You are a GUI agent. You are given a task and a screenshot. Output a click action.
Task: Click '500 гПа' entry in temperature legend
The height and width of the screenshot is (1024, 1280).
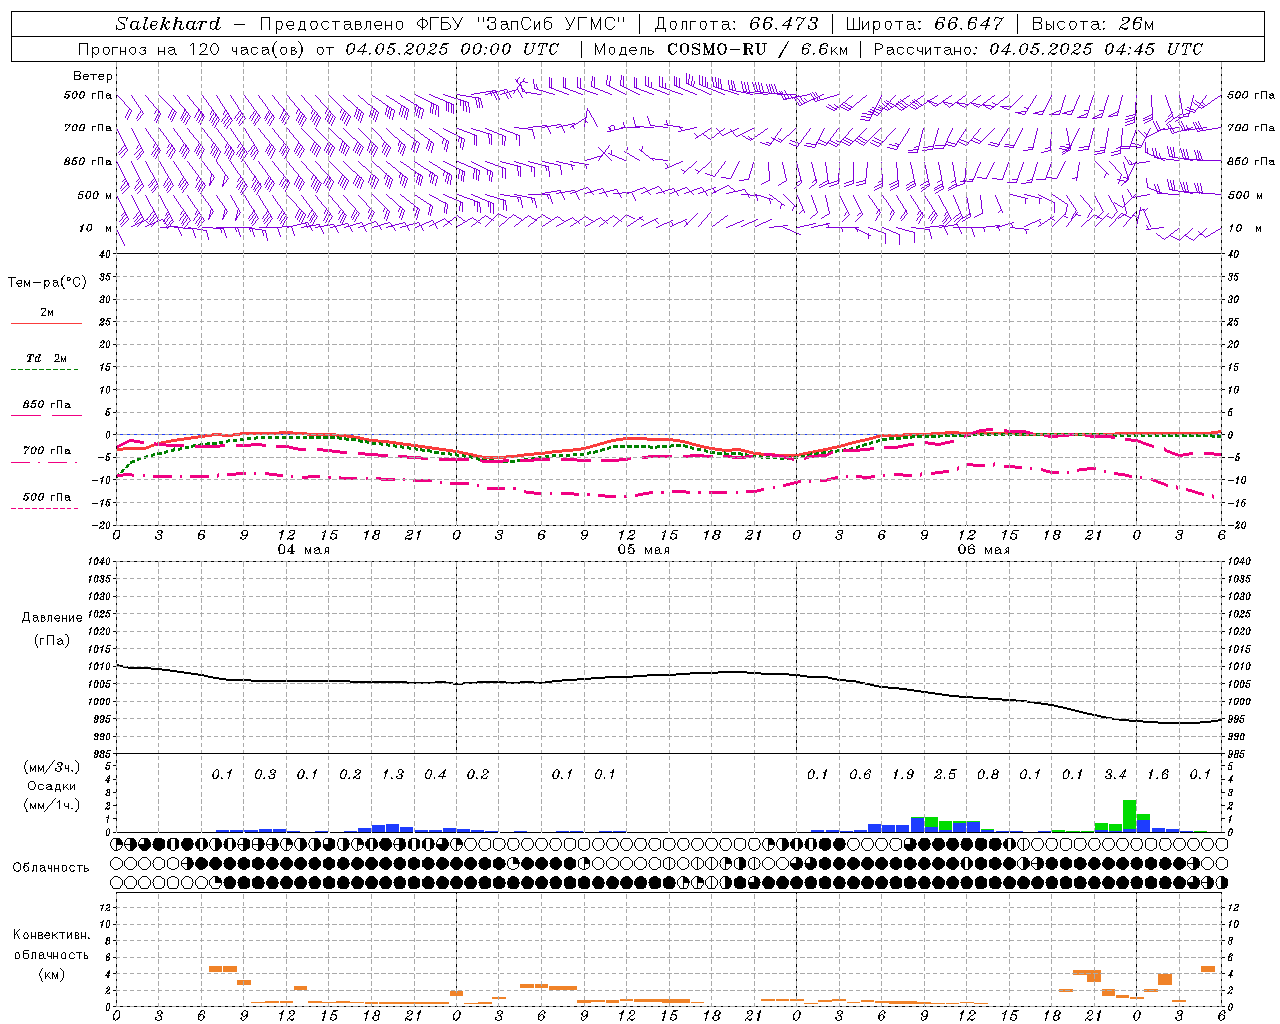(47, 497)
